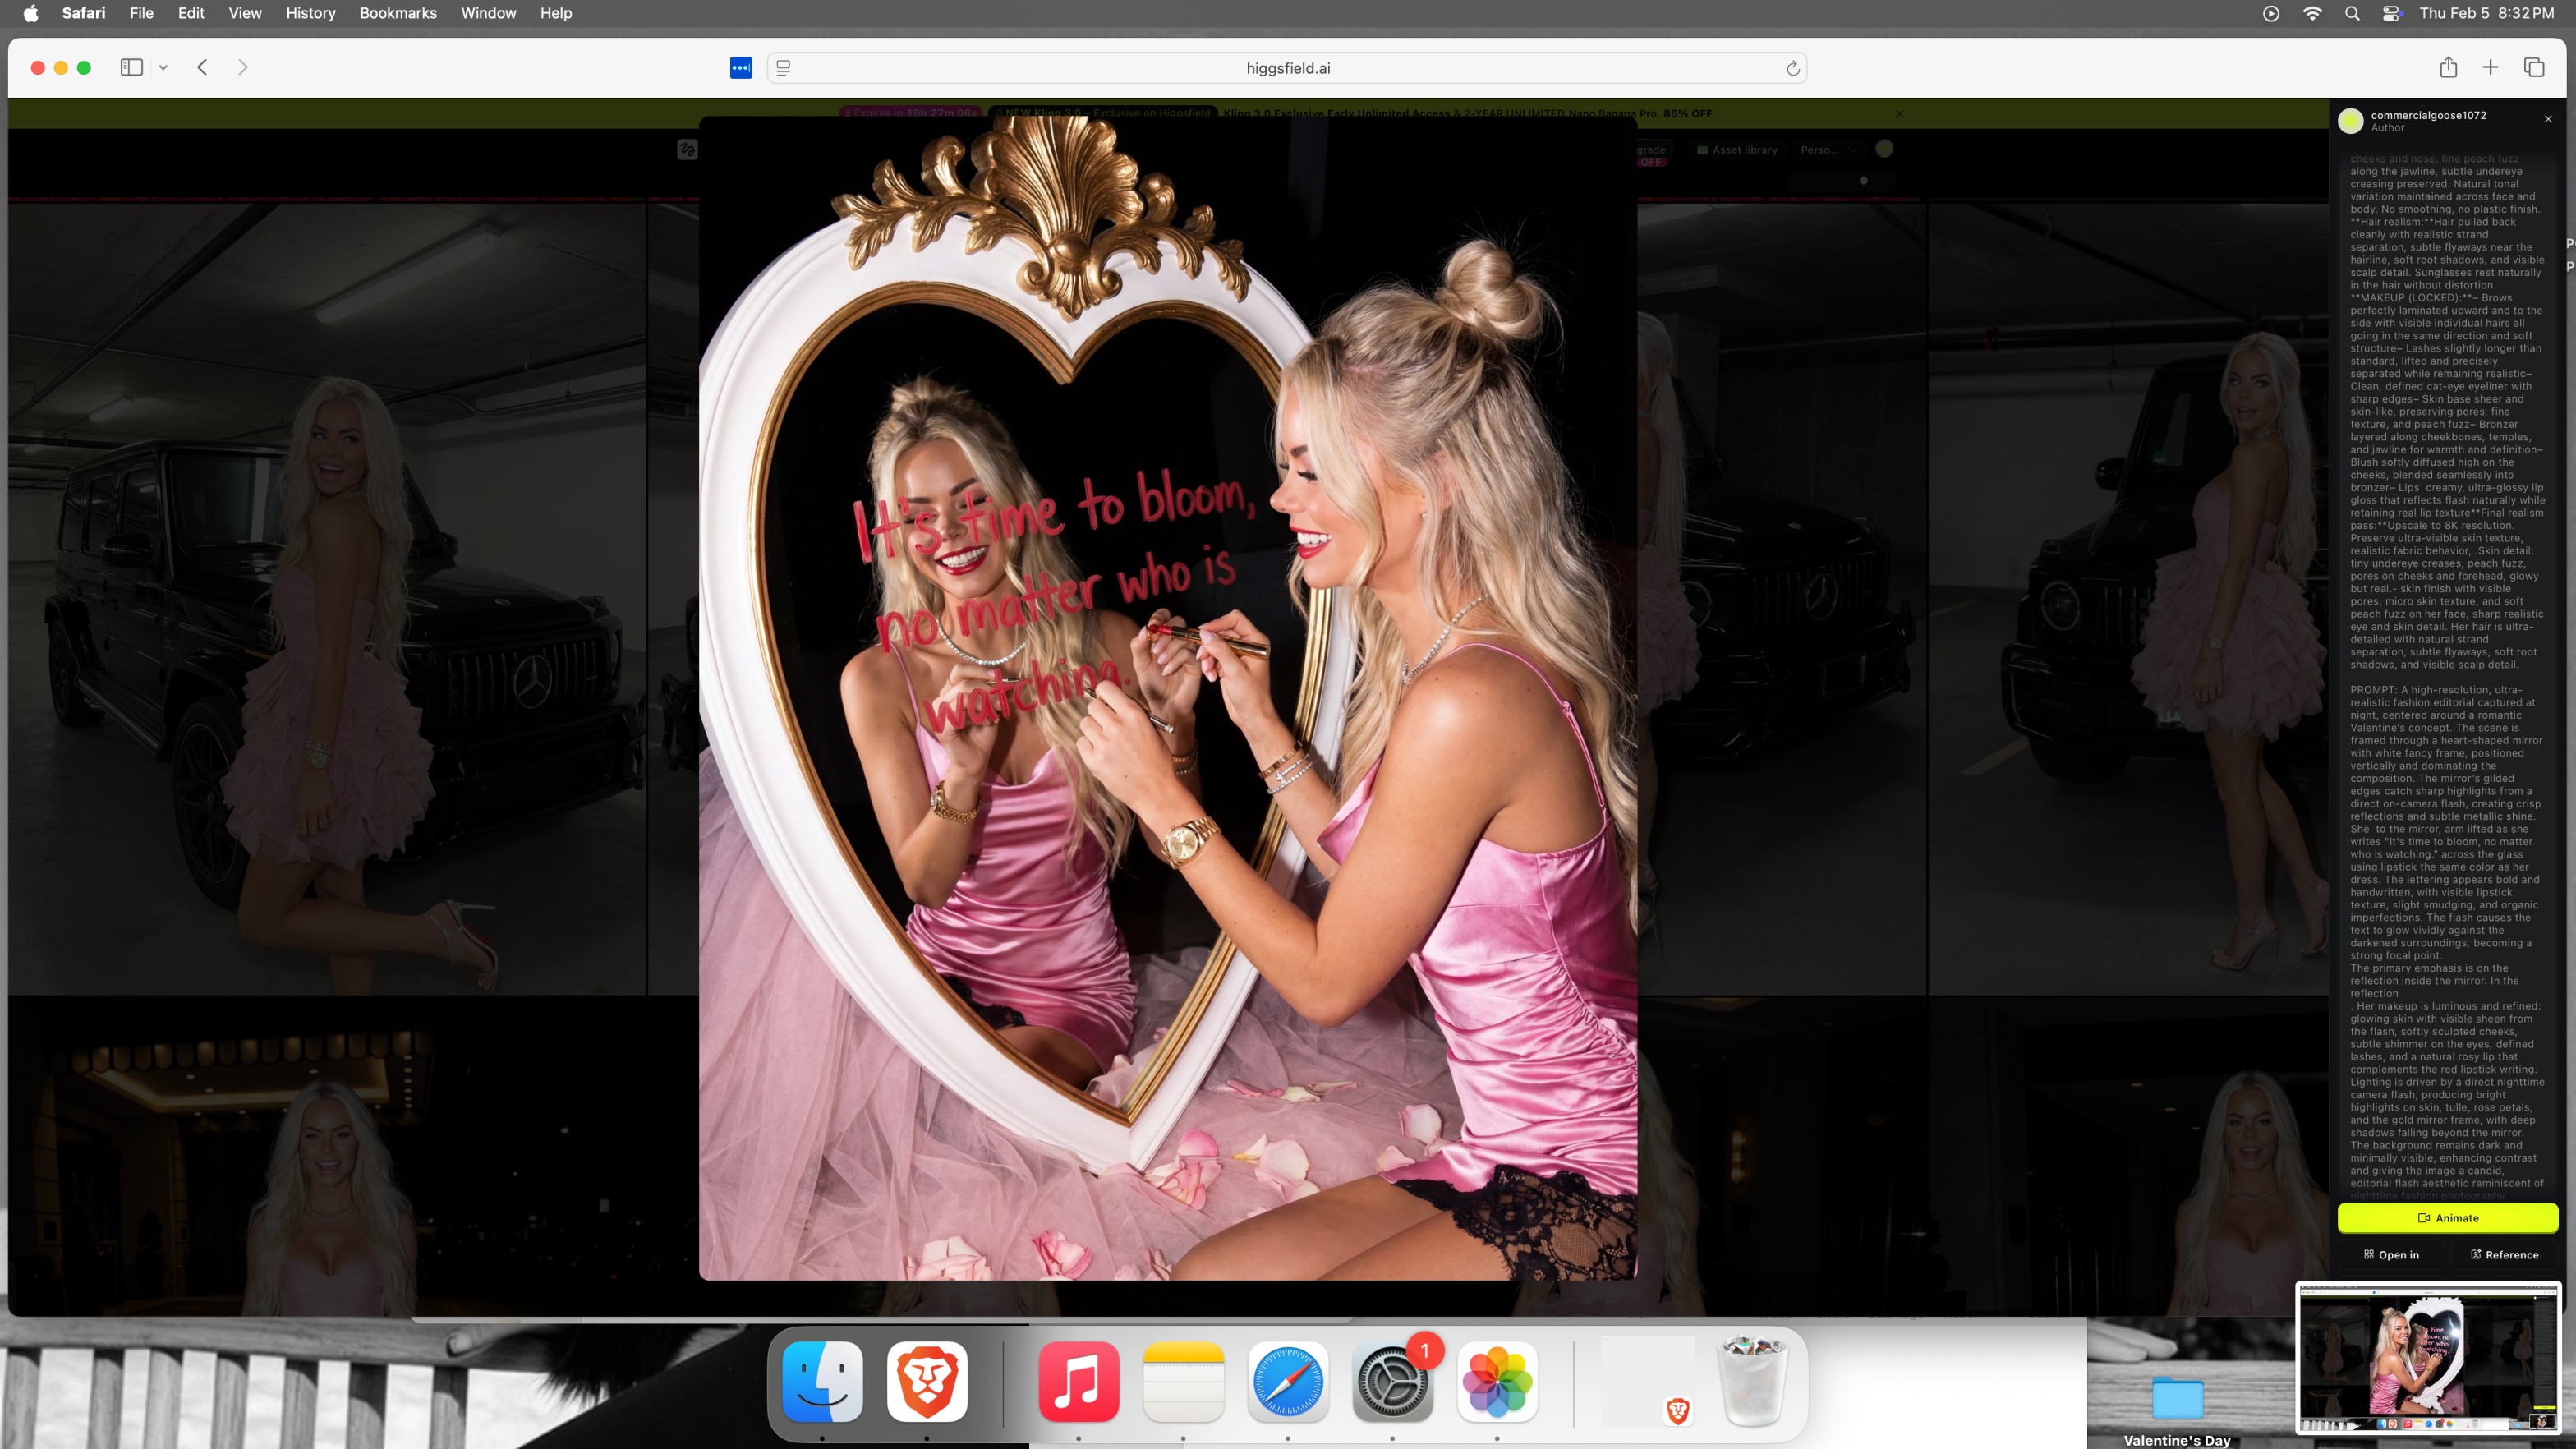2576x1449 pixels.
Task: Open commercialgoose1072 author avatar
Action: click(2350, 121)
